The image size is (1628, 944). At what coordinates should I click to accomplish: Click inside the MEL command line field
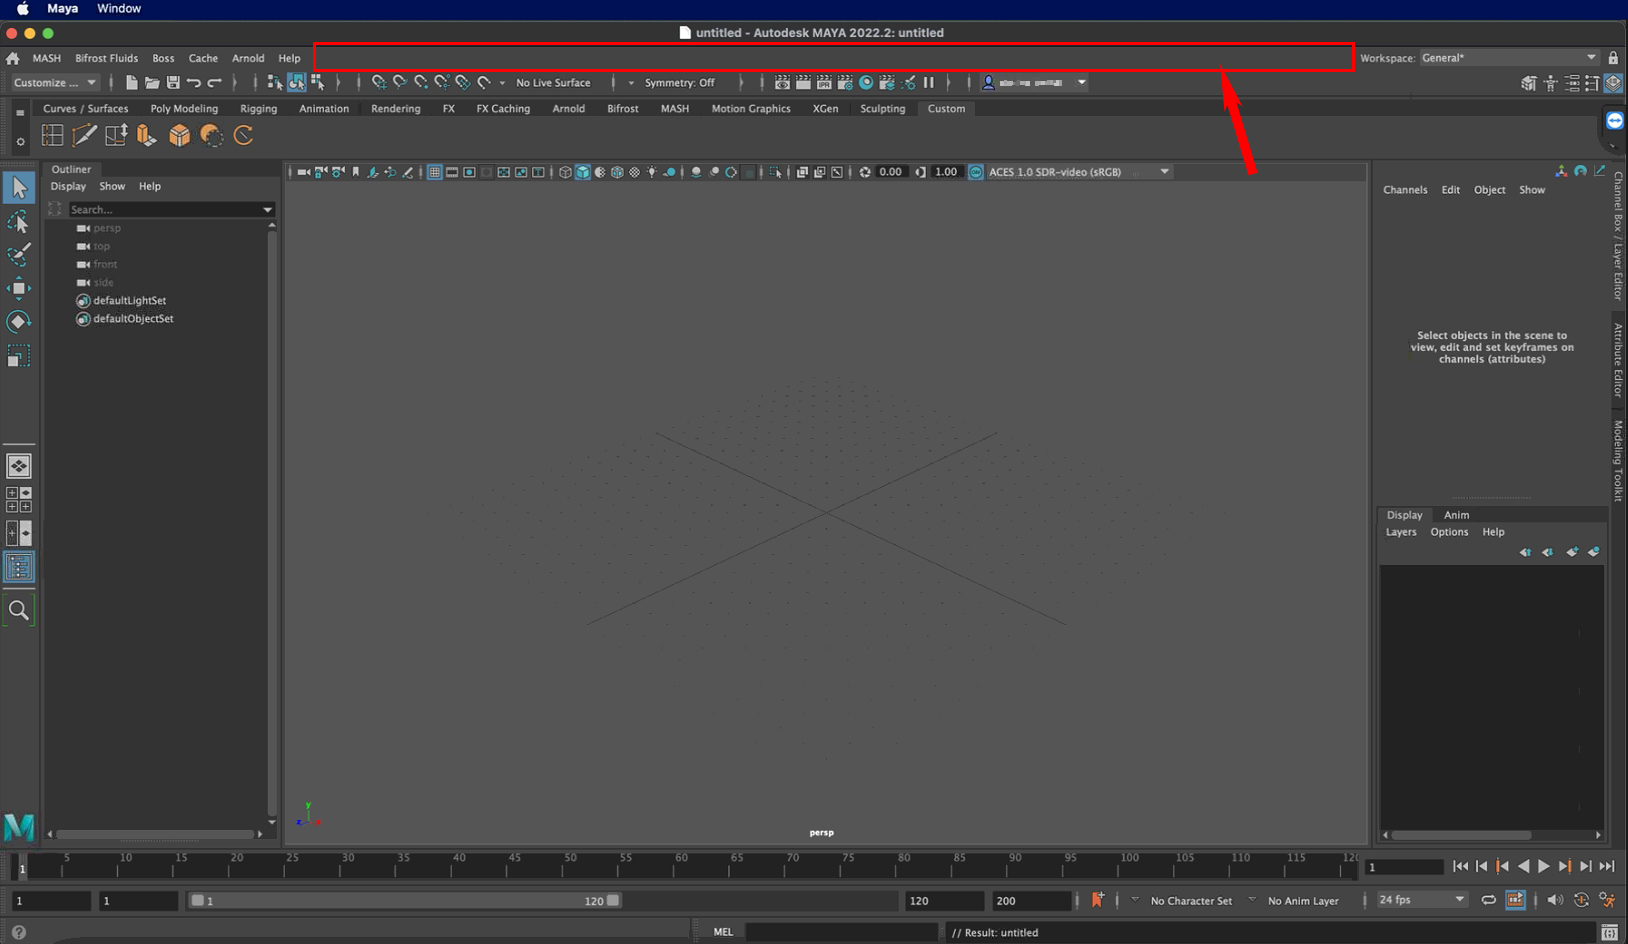[x=842, y=931]
